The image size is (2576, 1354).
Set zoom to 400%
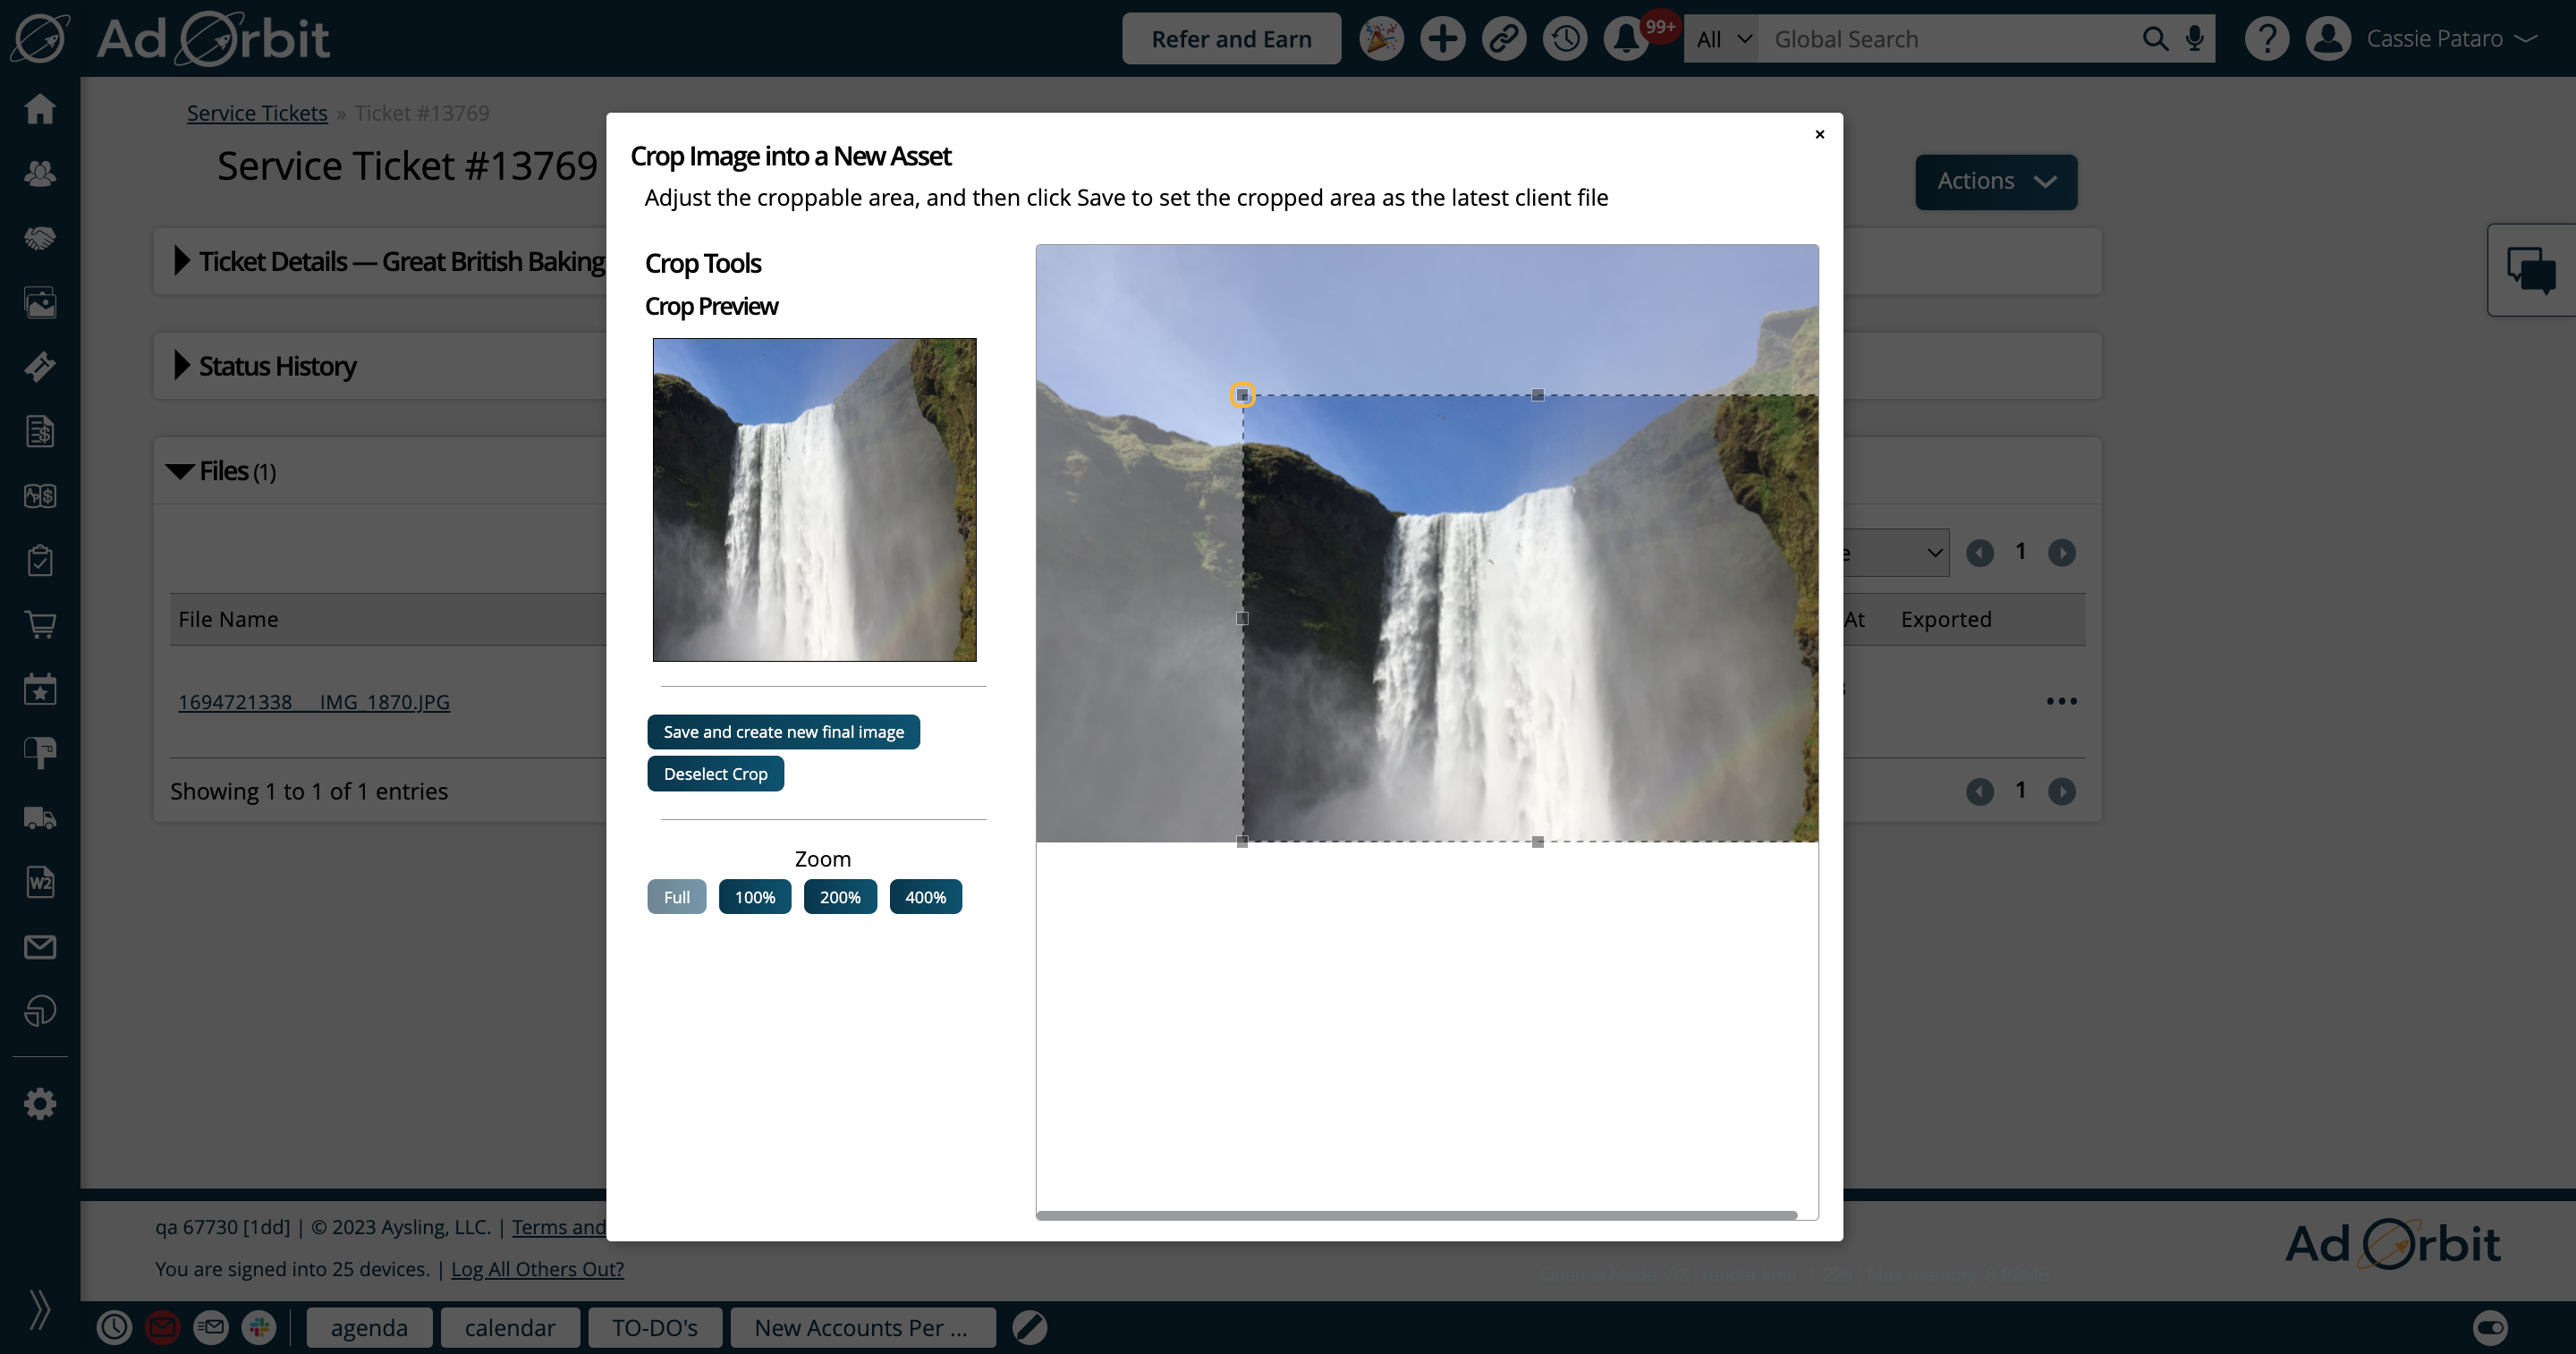(926, 897)
